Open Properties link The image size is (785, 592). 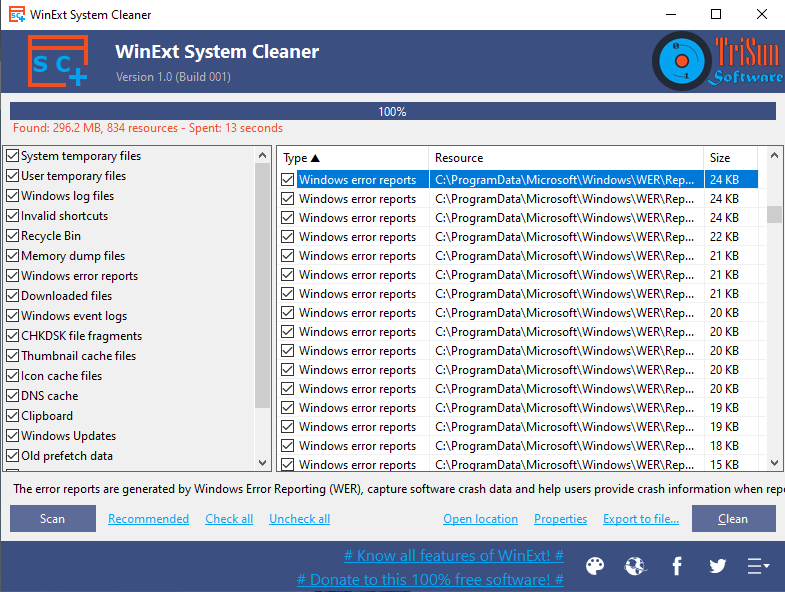560,519
